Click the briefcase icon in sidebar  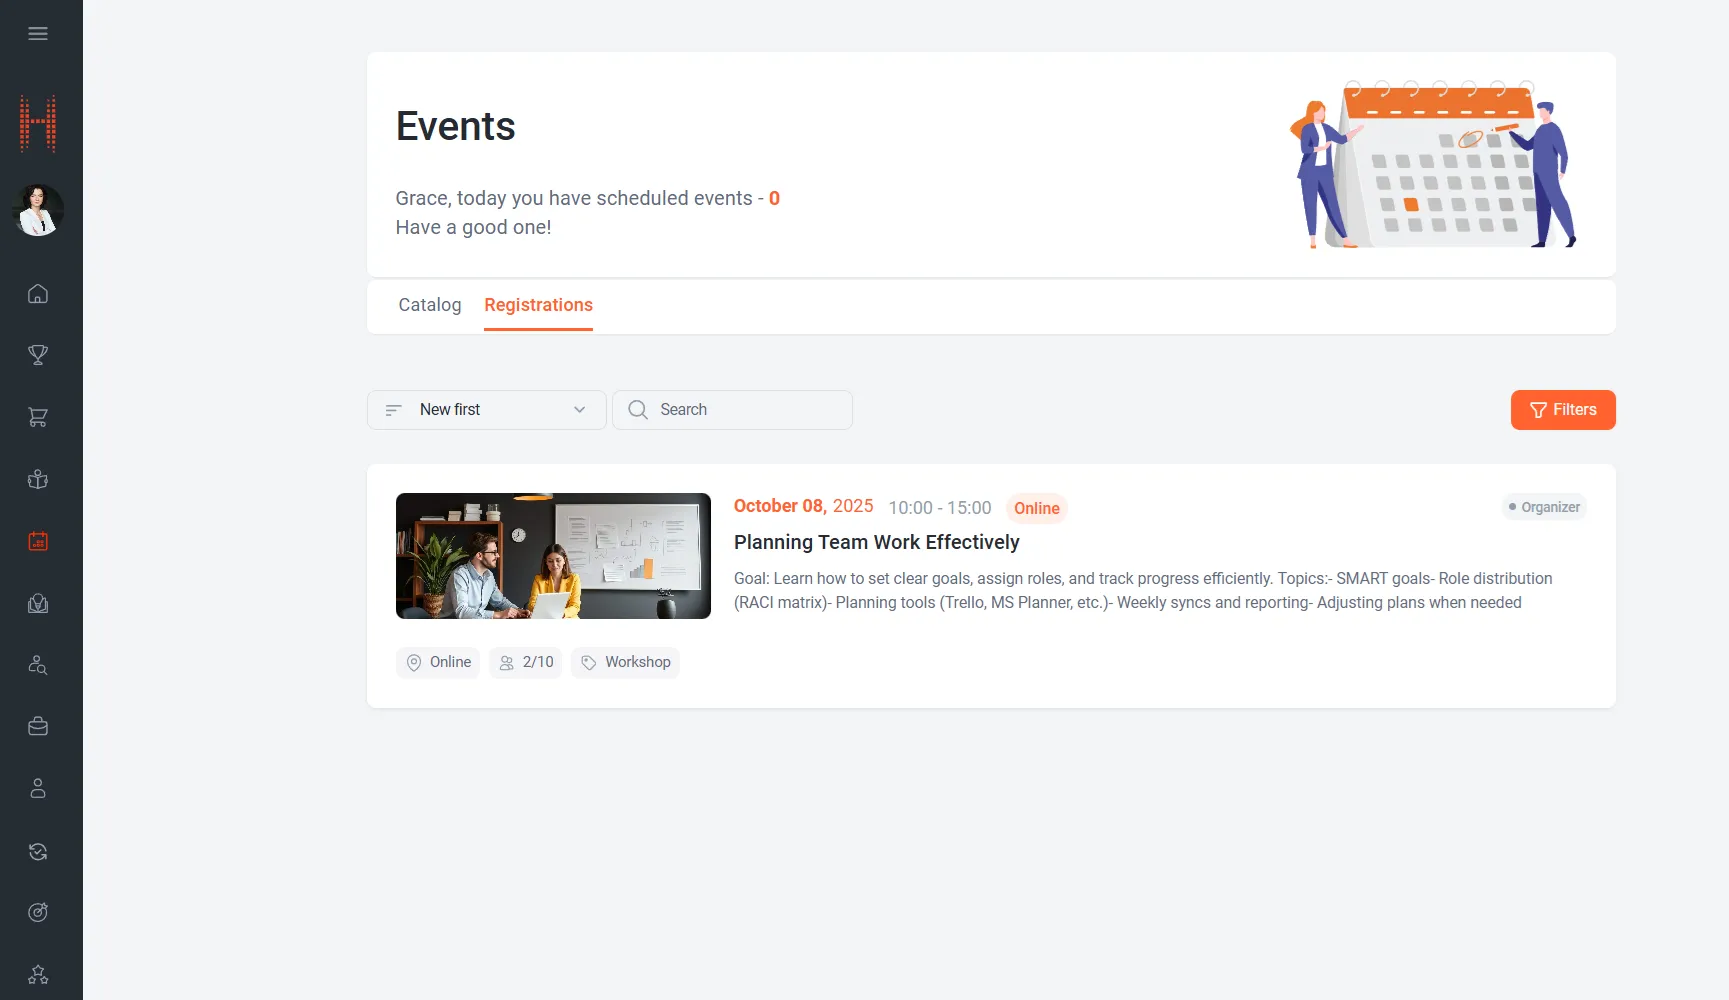[x=38, y=727]
